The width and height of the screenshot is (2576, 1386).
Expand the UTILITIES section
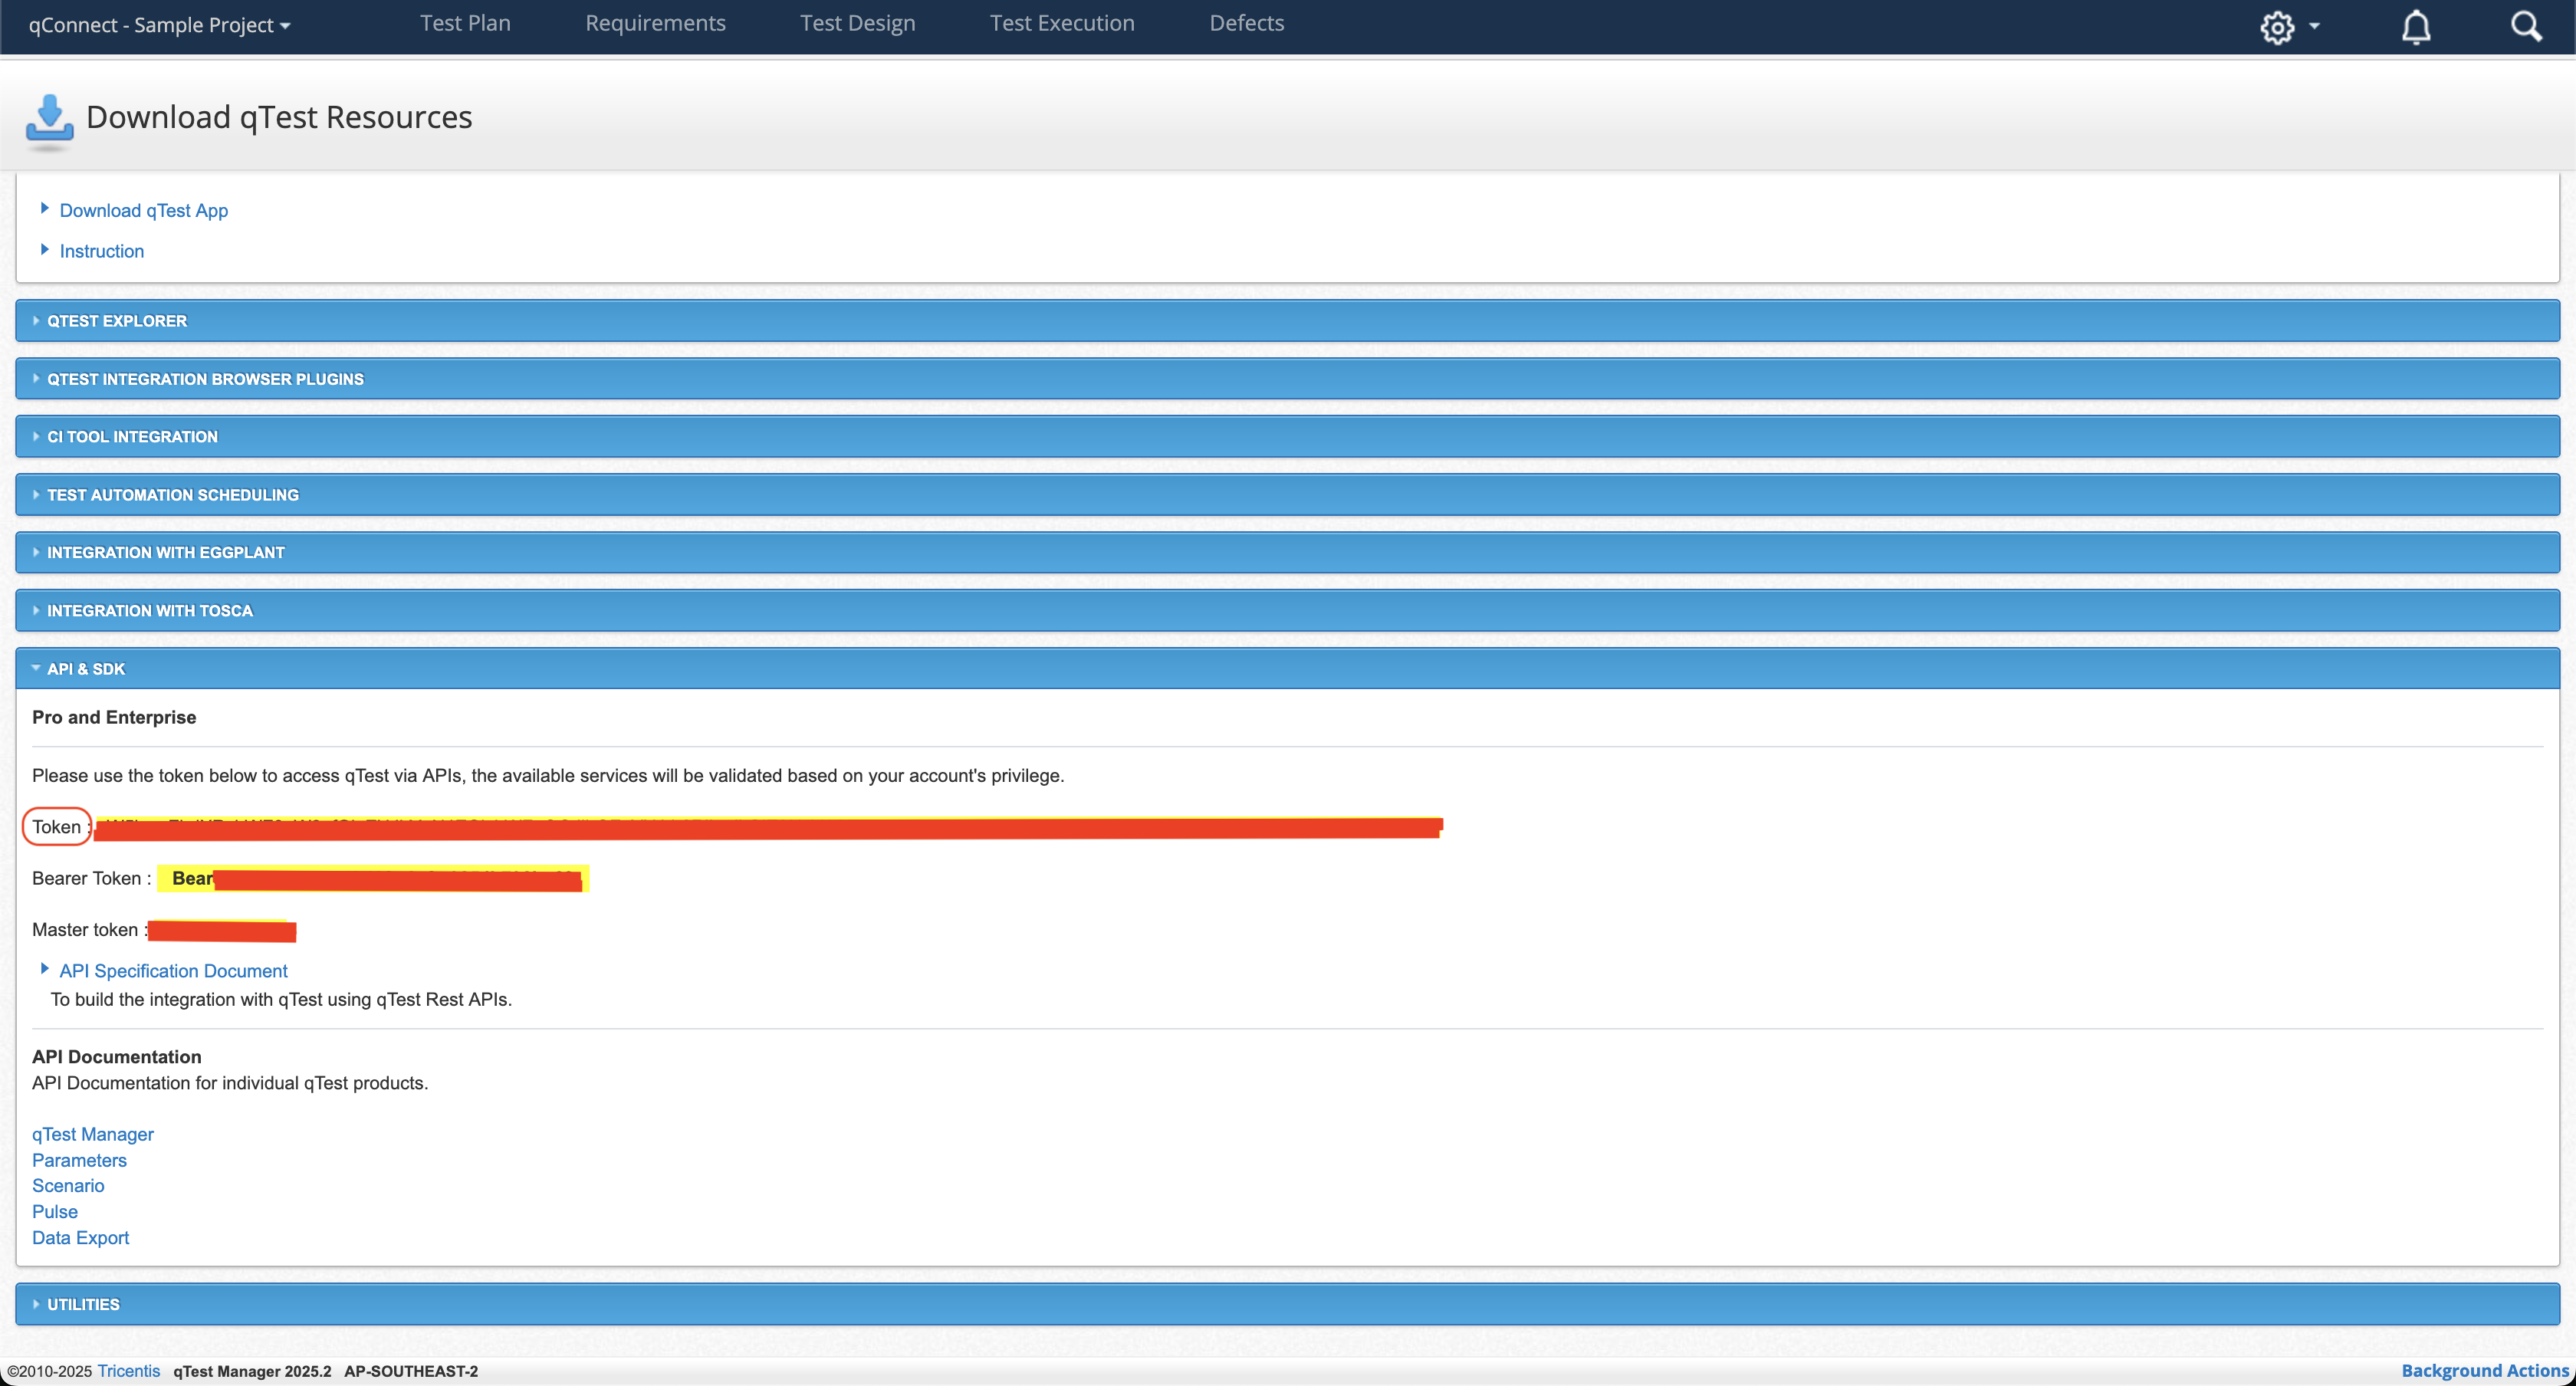[x=83, y=1304]
